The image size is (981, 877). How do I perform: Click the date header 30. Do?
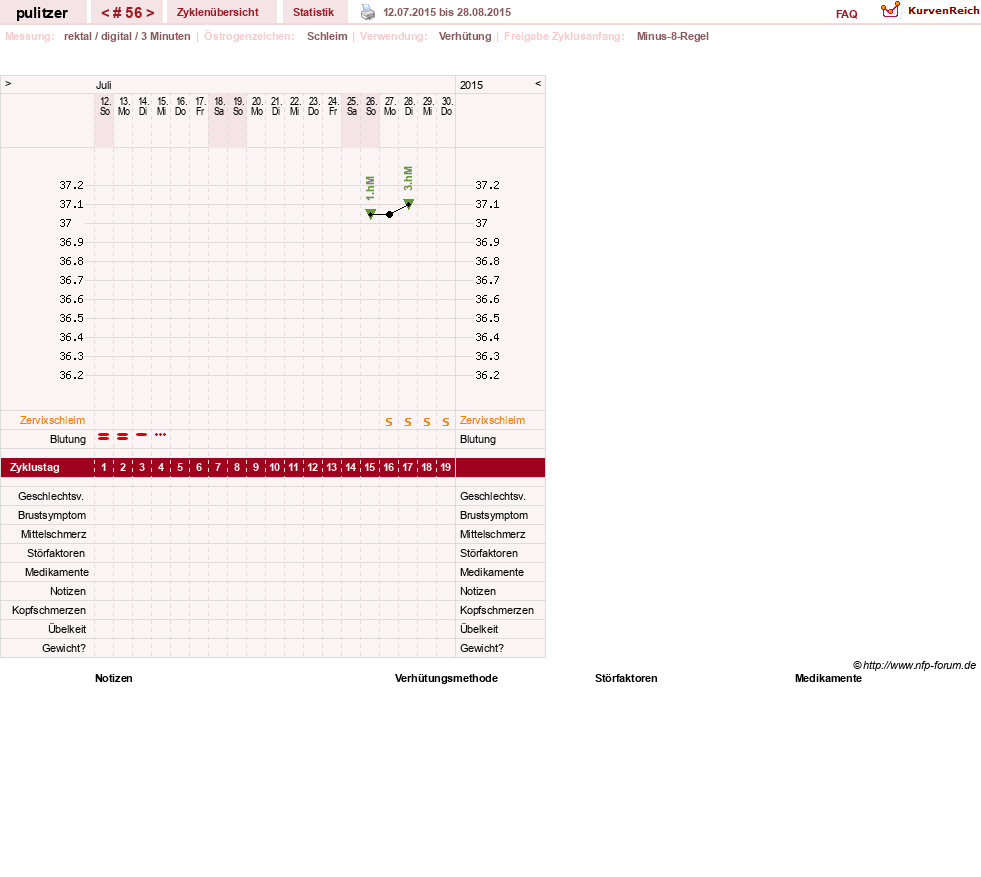447,106
